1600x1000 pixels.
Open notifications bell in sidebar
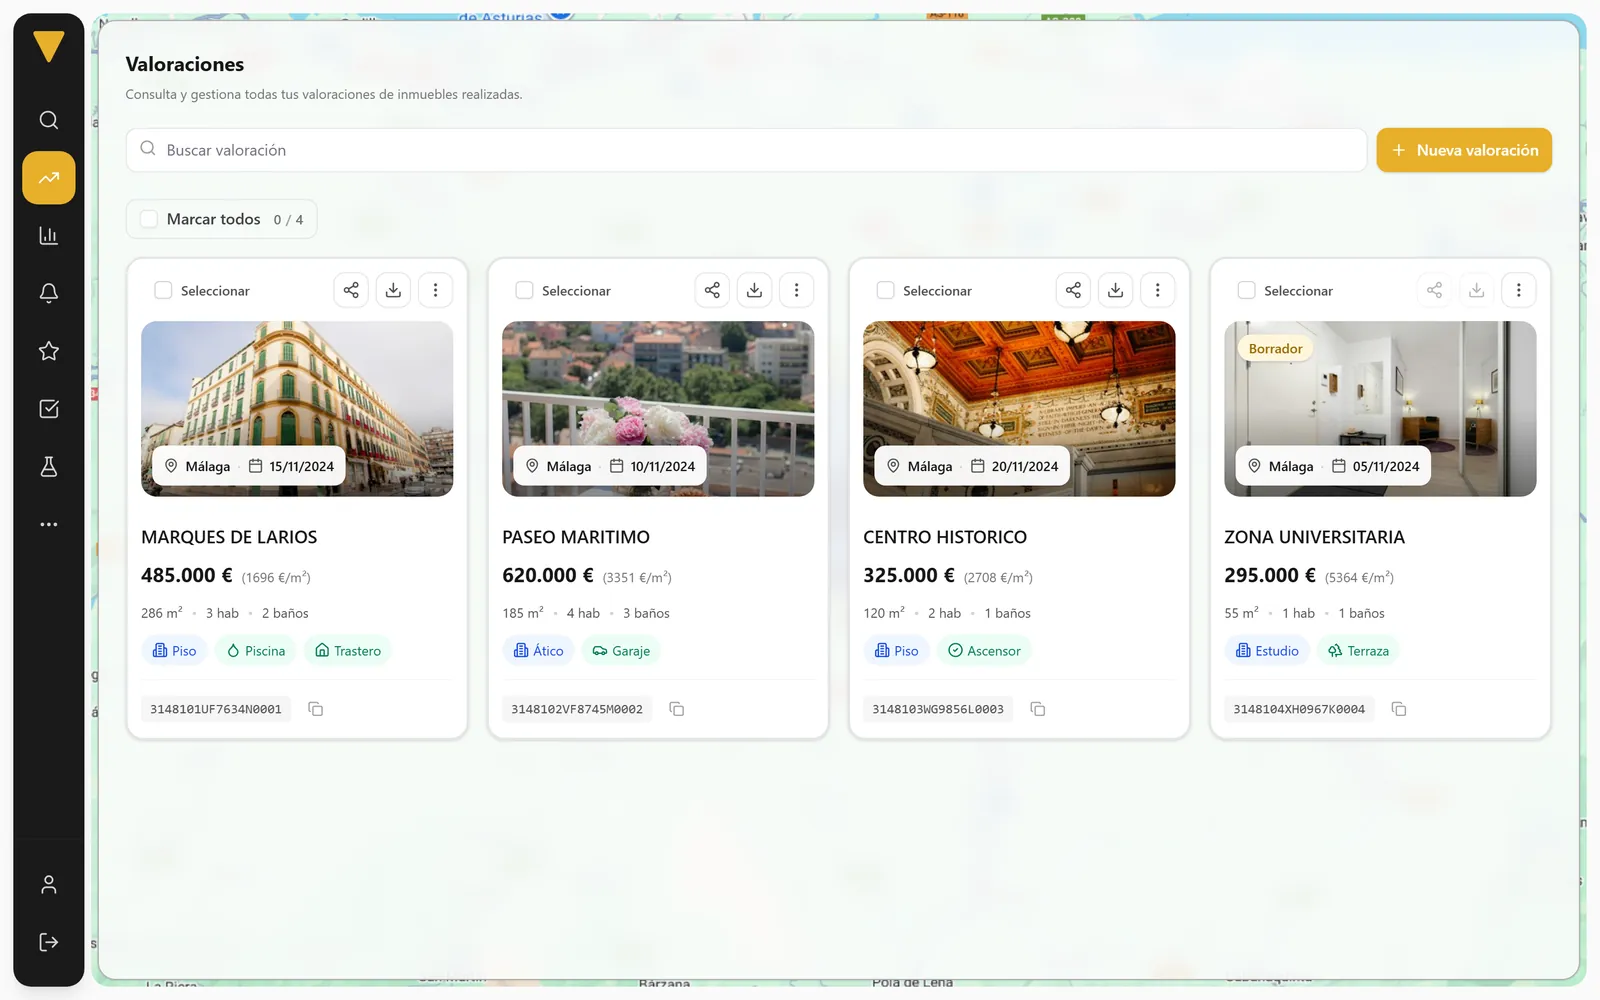[x=48, y=293]
